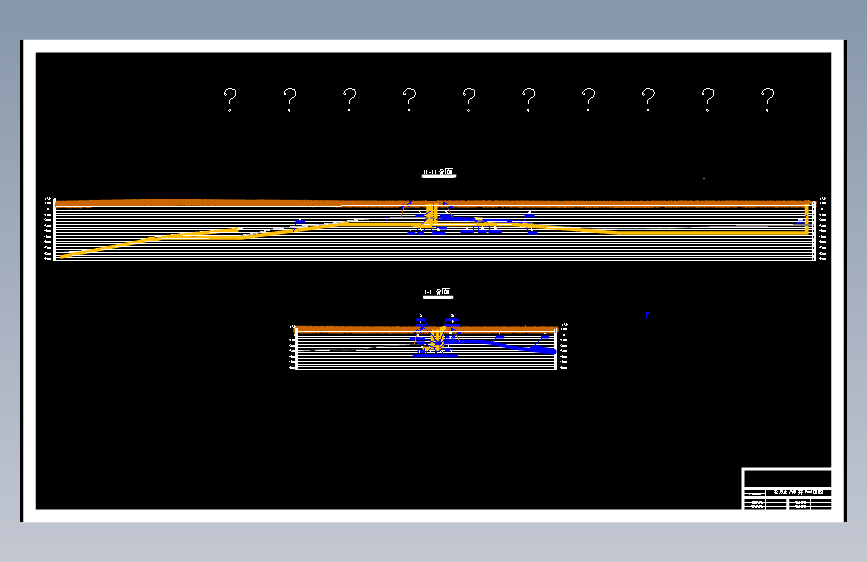Click the I-I 剖面 section title
Viewport: 867px width, 562px height.
[437, 293]
